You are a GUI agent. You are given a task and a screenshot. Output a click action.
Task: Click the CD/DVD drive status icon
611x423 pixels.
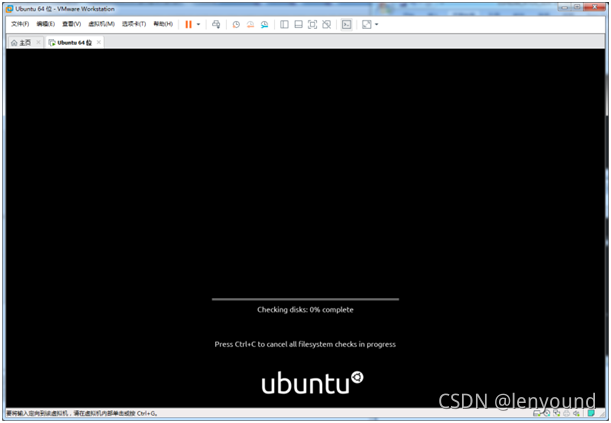point(547,413)
